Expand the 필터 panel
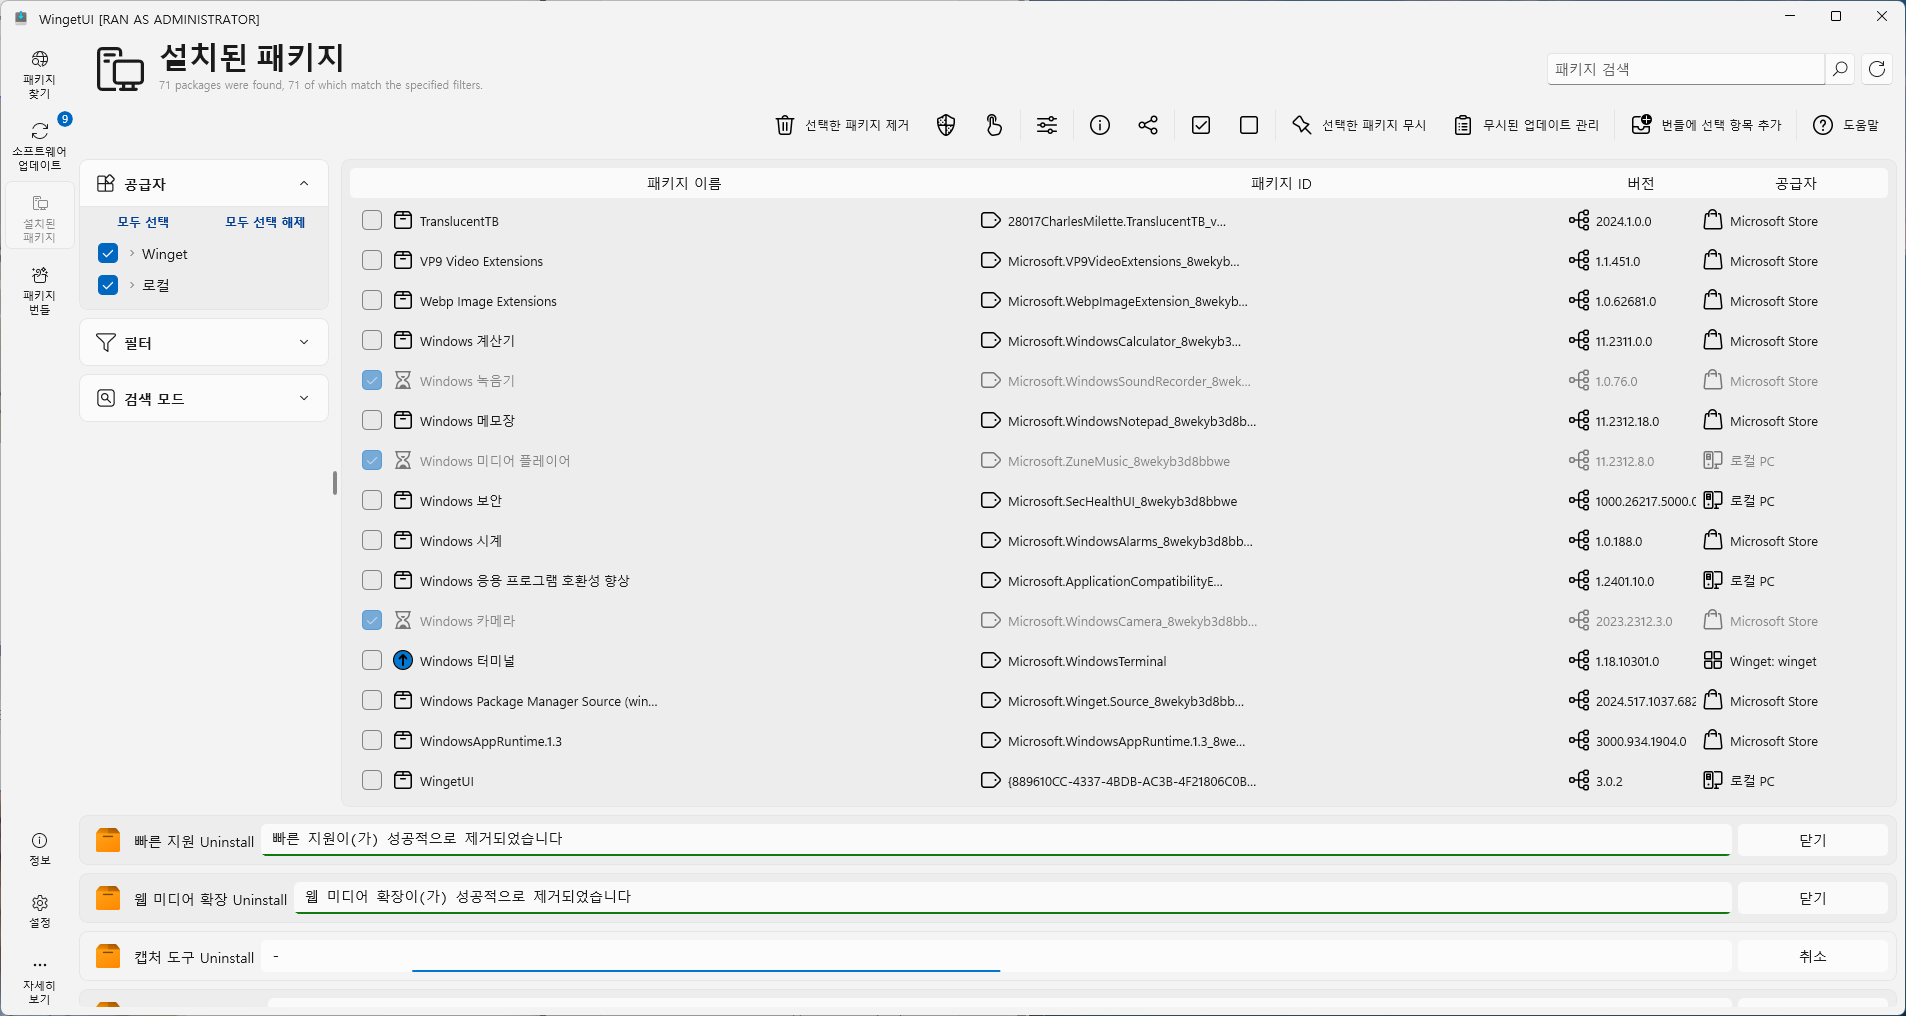The image size is (1906, 1016). [304, 342]
